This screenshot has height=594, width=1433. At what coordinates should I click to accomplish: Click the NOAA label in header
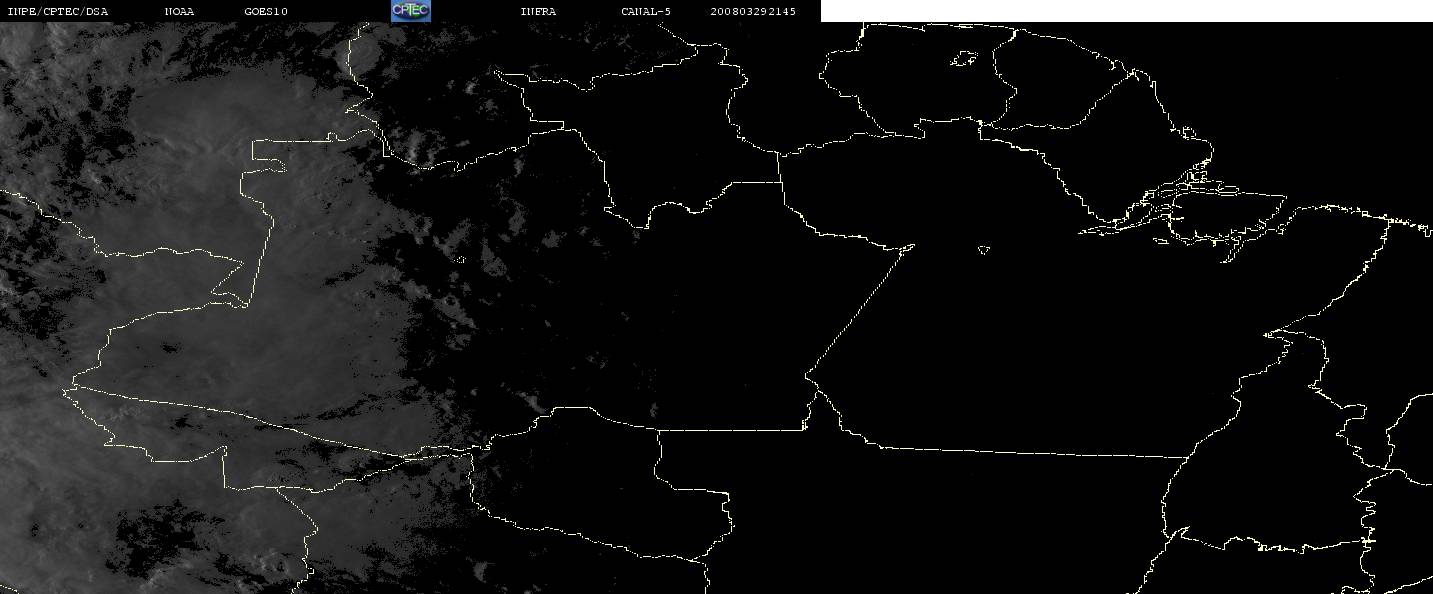(x=179, y=12)
